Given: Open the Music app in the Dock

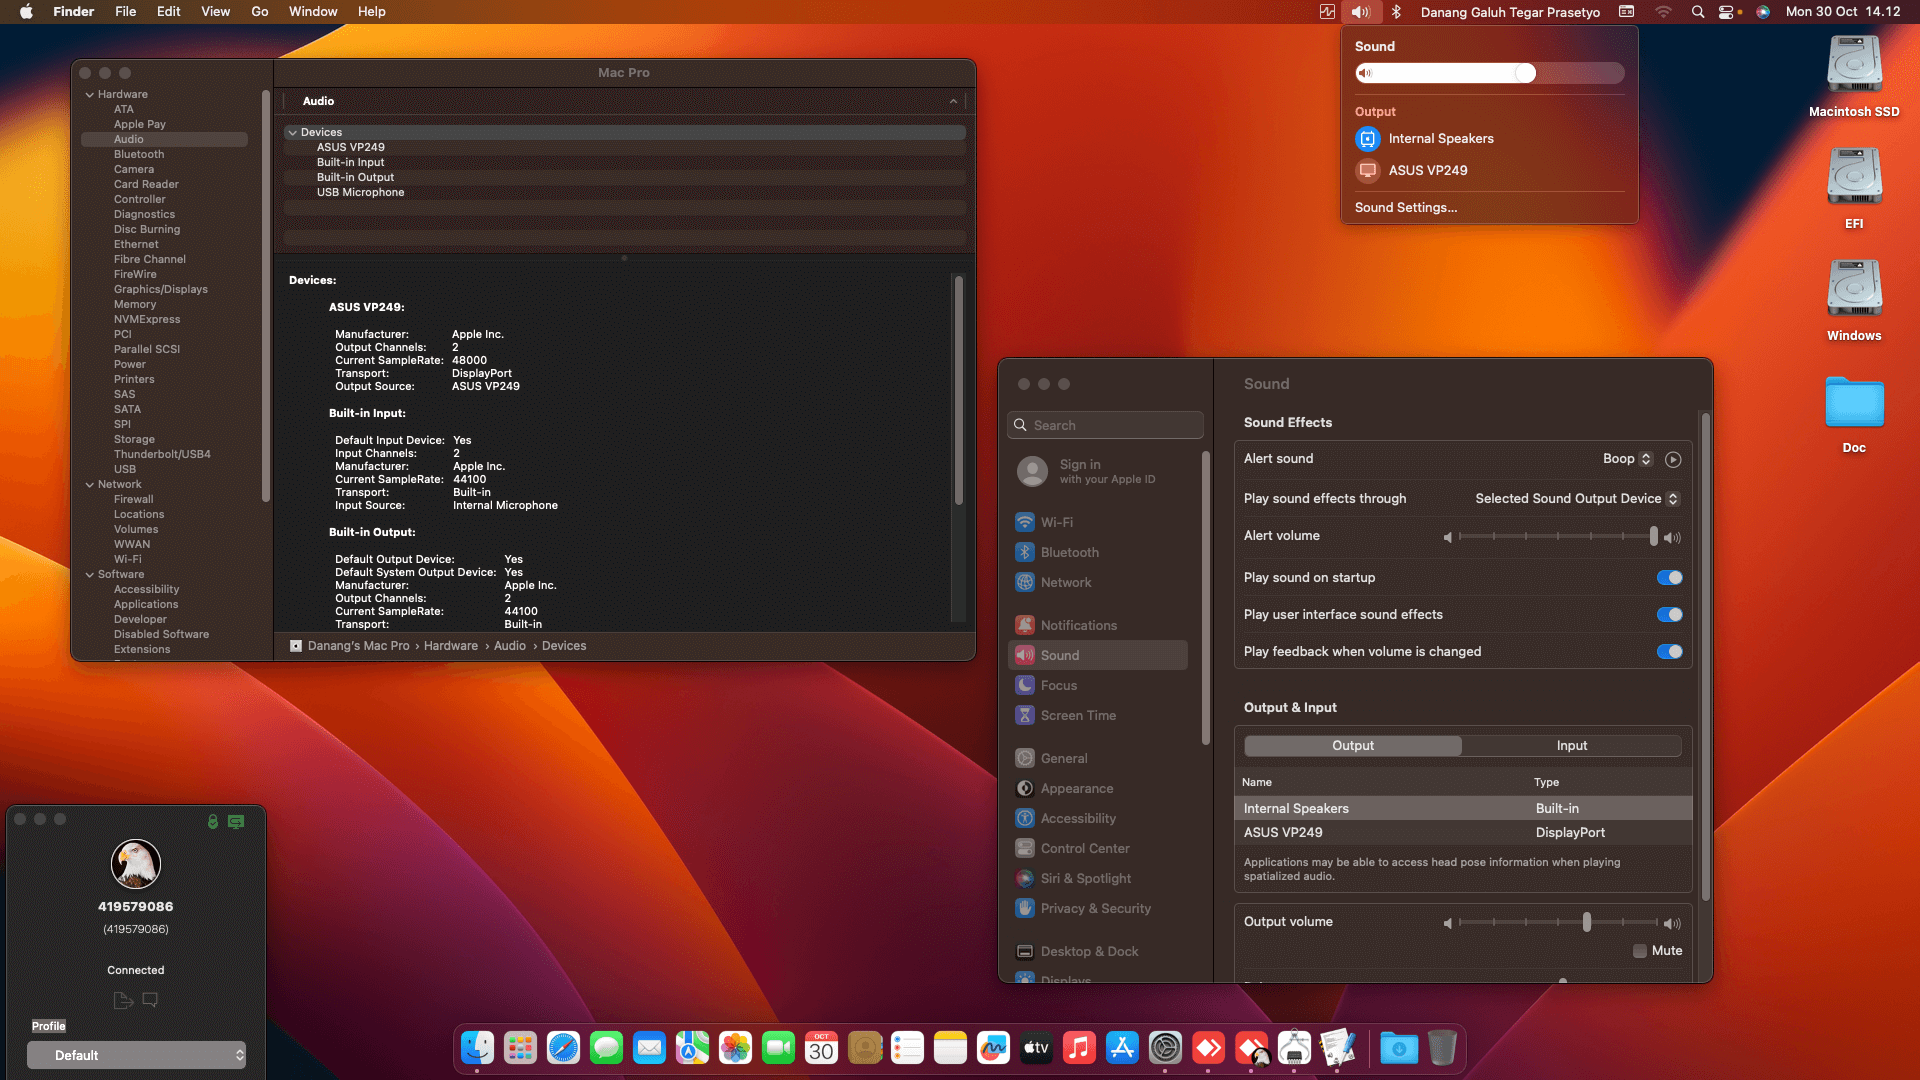Looking at the screenshot, I should coord(1079,1048).
